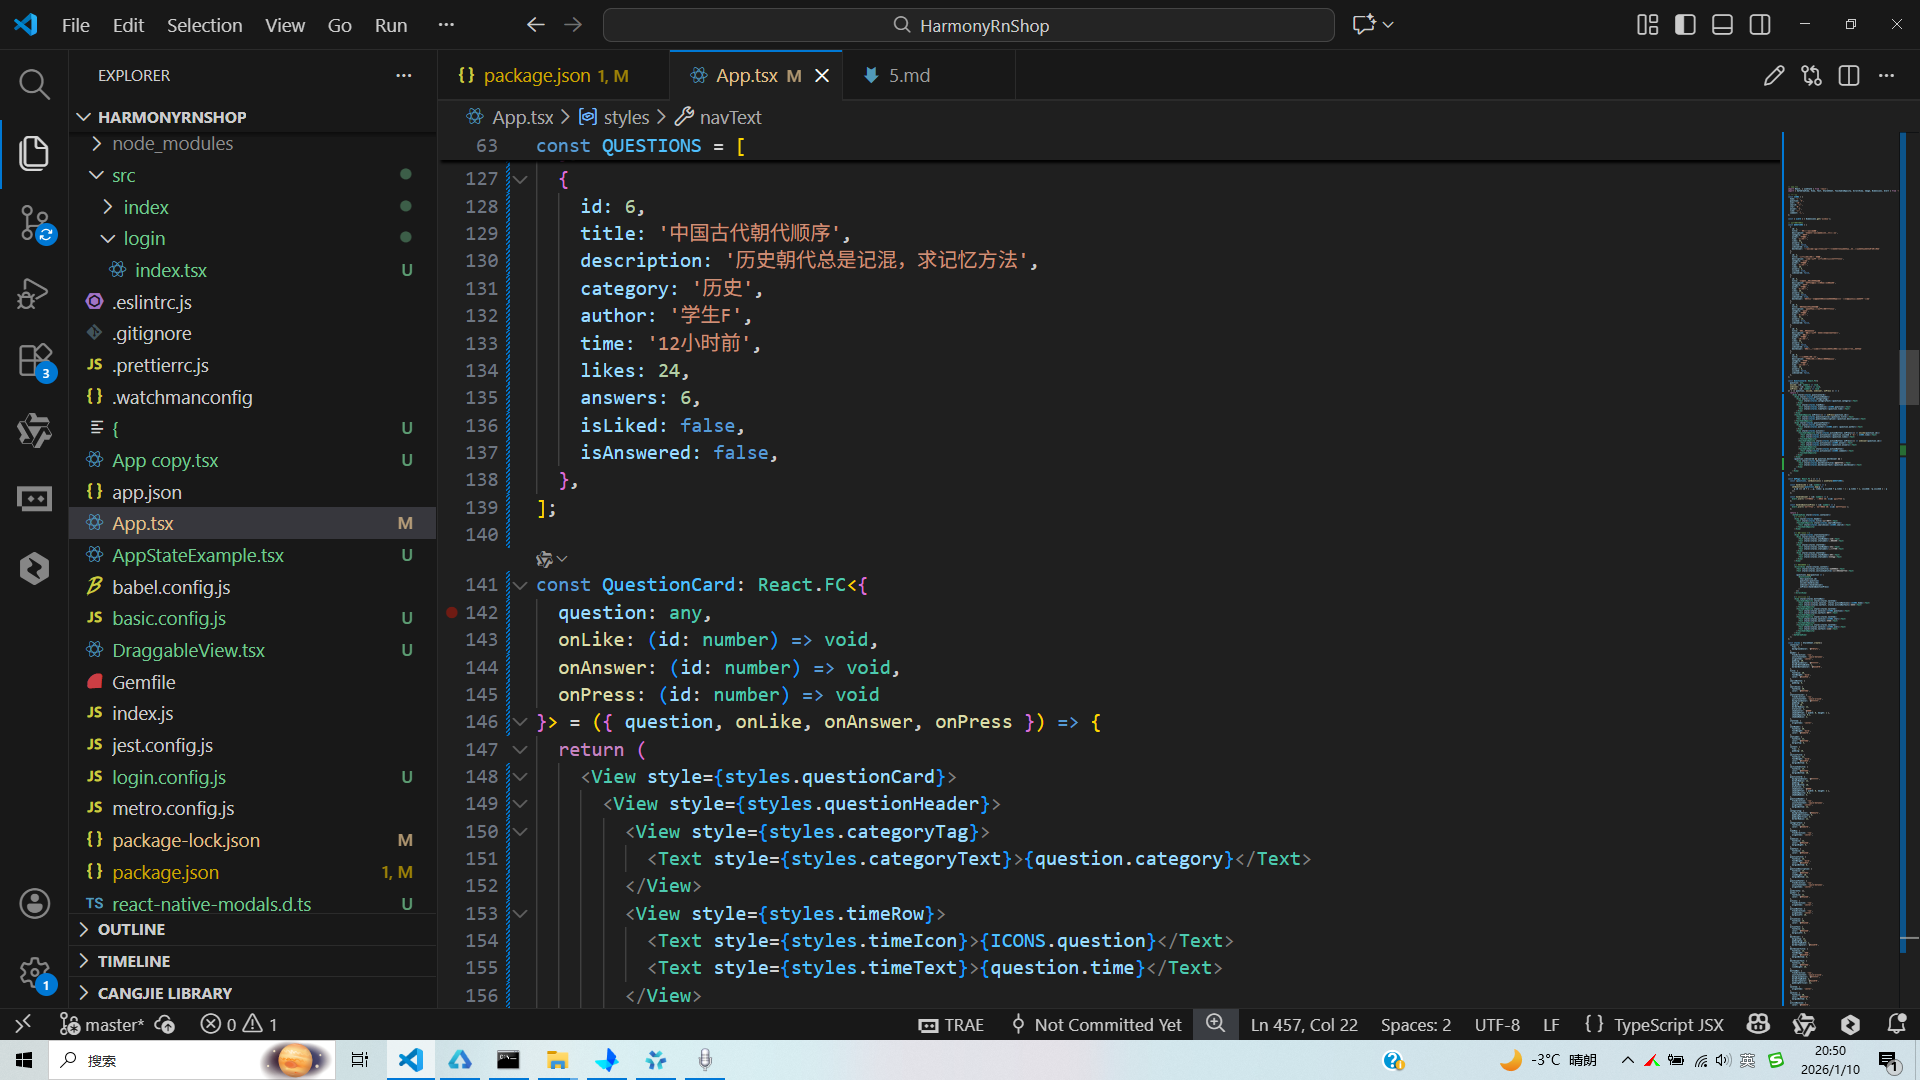1920x1080 pixels.
Task: Click the notifications bell in status bar
Action: tap(1896, 1024)
